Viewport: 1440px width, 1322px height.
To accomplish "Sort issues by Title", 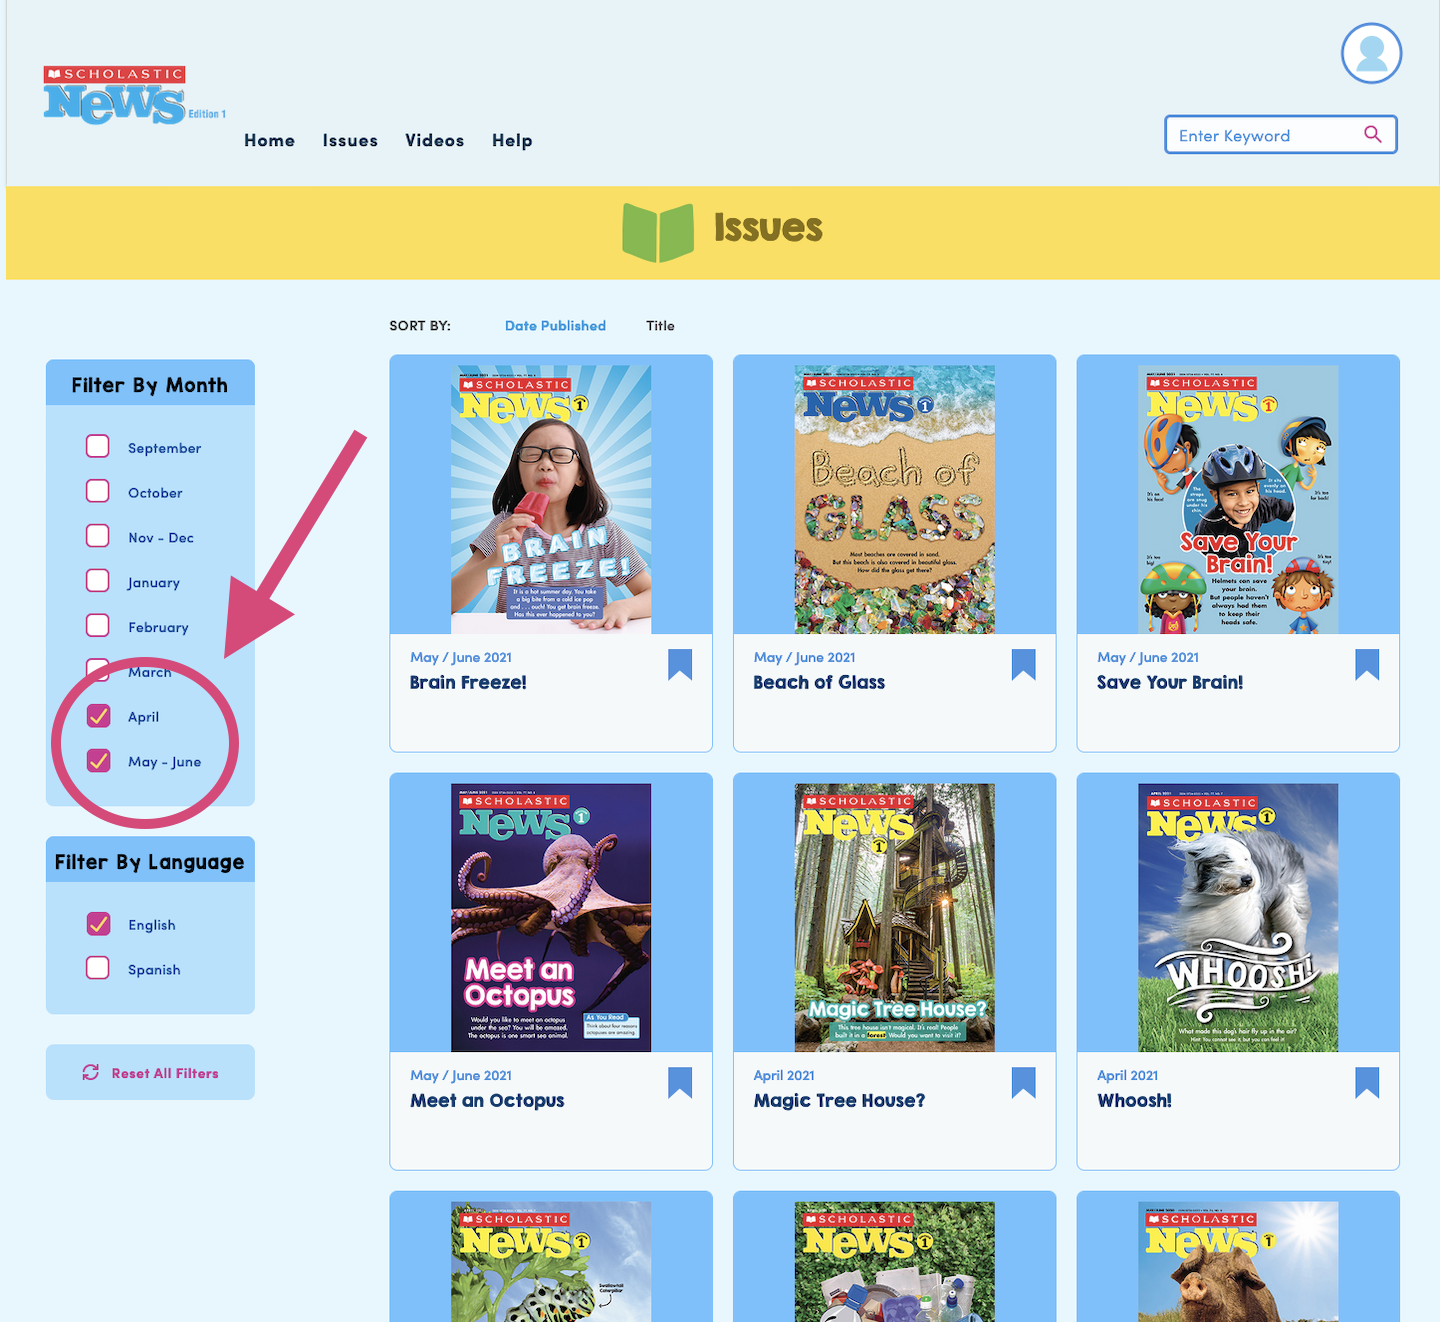I will tap(660, 326).
